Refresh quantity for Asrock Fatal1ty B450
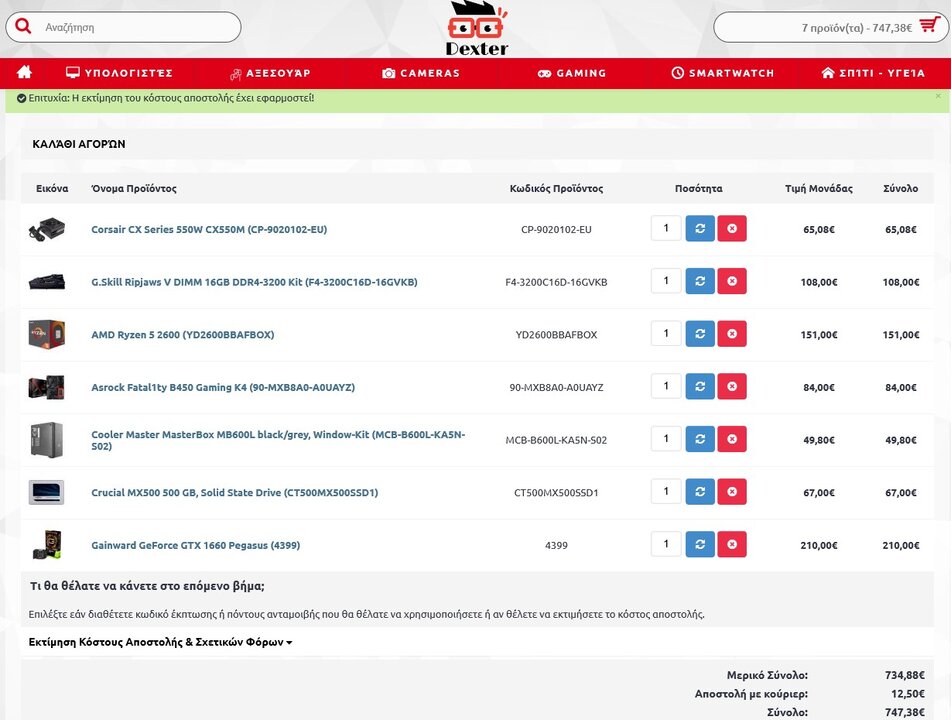The width and height of the screenshot is (951, 720). coord(700,386)
